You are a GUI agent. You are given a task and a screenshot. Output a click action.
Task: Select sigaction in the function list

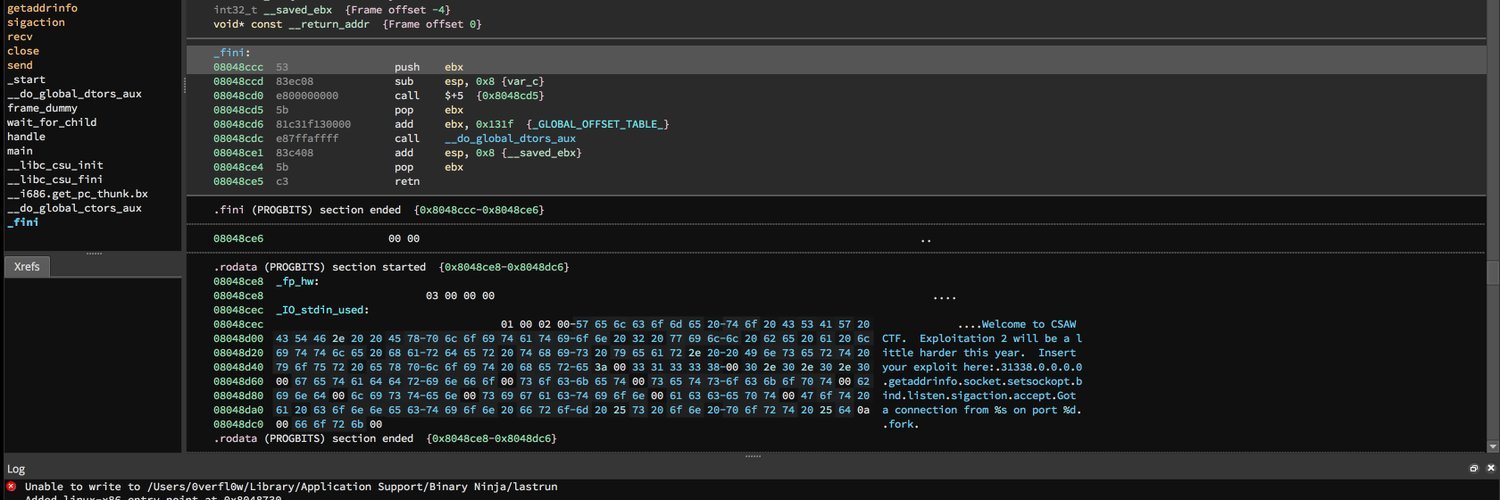coord(36,22)
